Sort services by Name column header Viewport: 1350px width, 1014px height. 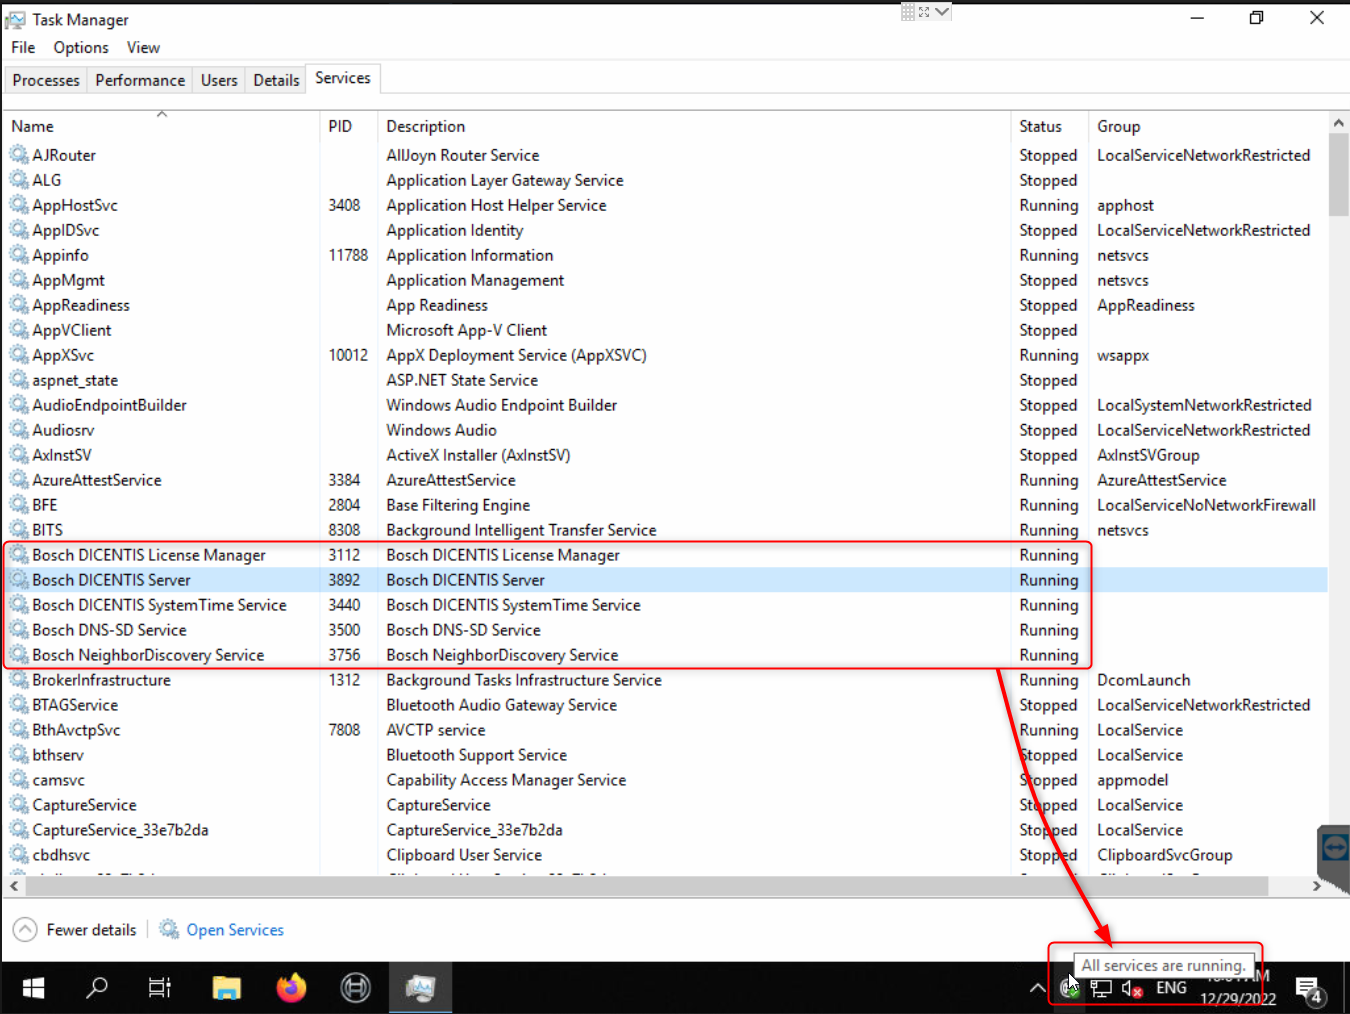click(x=33, y=127)
